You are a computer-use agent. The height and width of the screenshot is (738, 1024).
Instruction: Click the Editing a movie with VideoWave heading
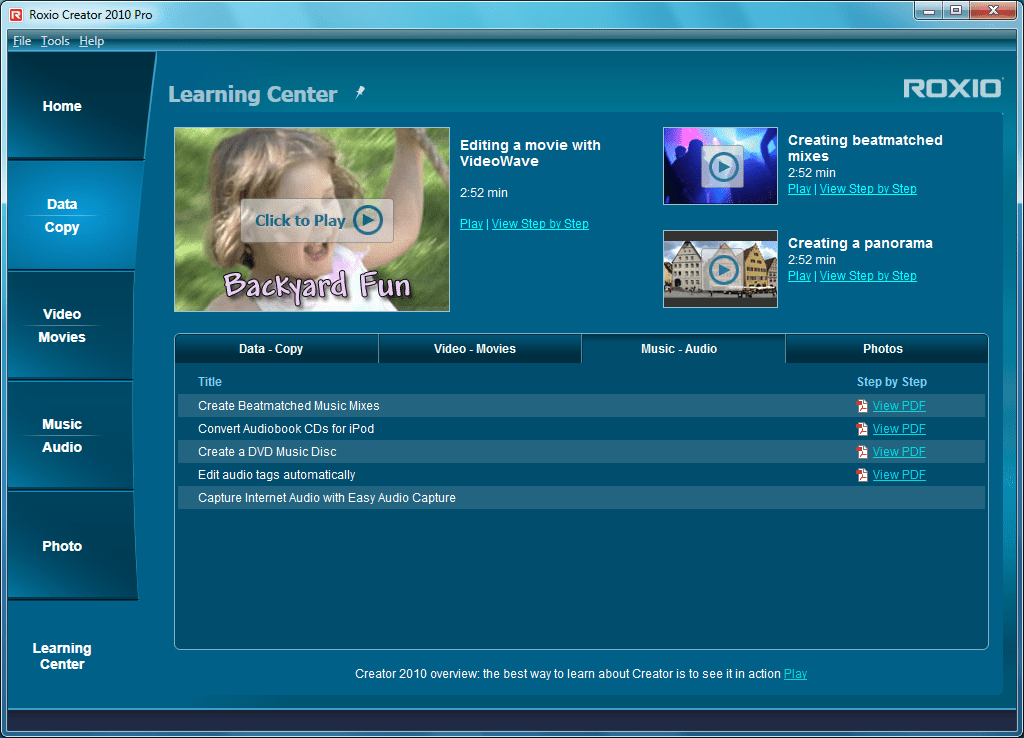pos(530,153)
